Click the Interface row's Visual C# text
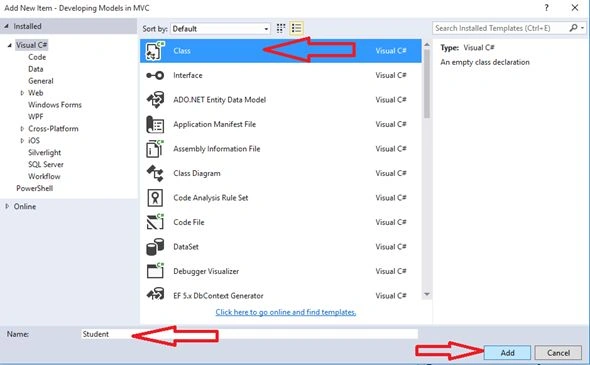 pos(391,75)
